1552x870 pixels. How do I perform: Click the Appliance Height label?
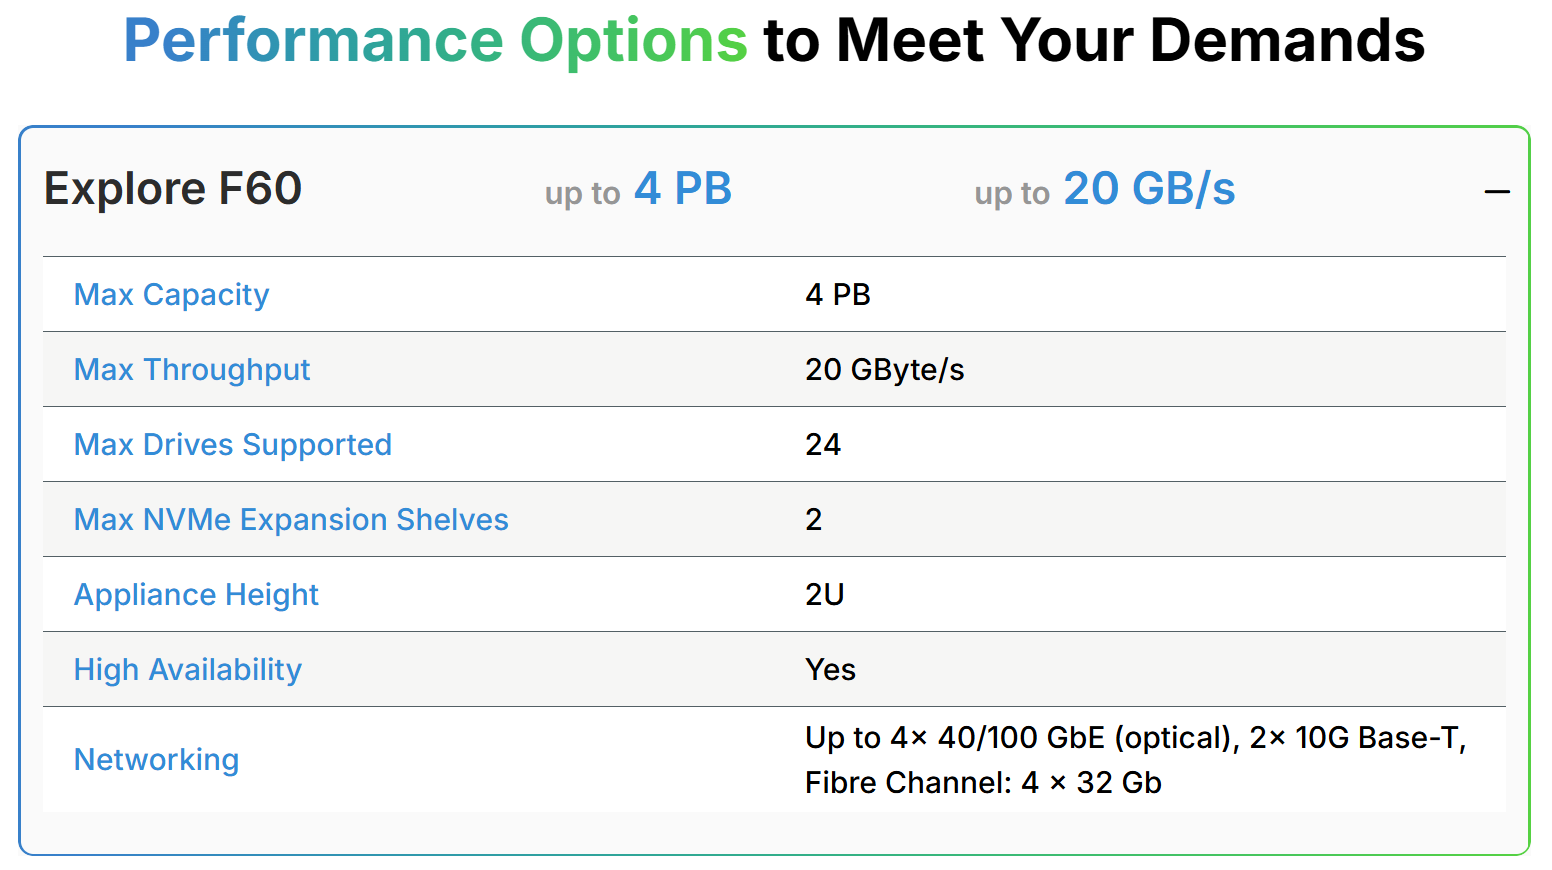click(x=196, y=595)
